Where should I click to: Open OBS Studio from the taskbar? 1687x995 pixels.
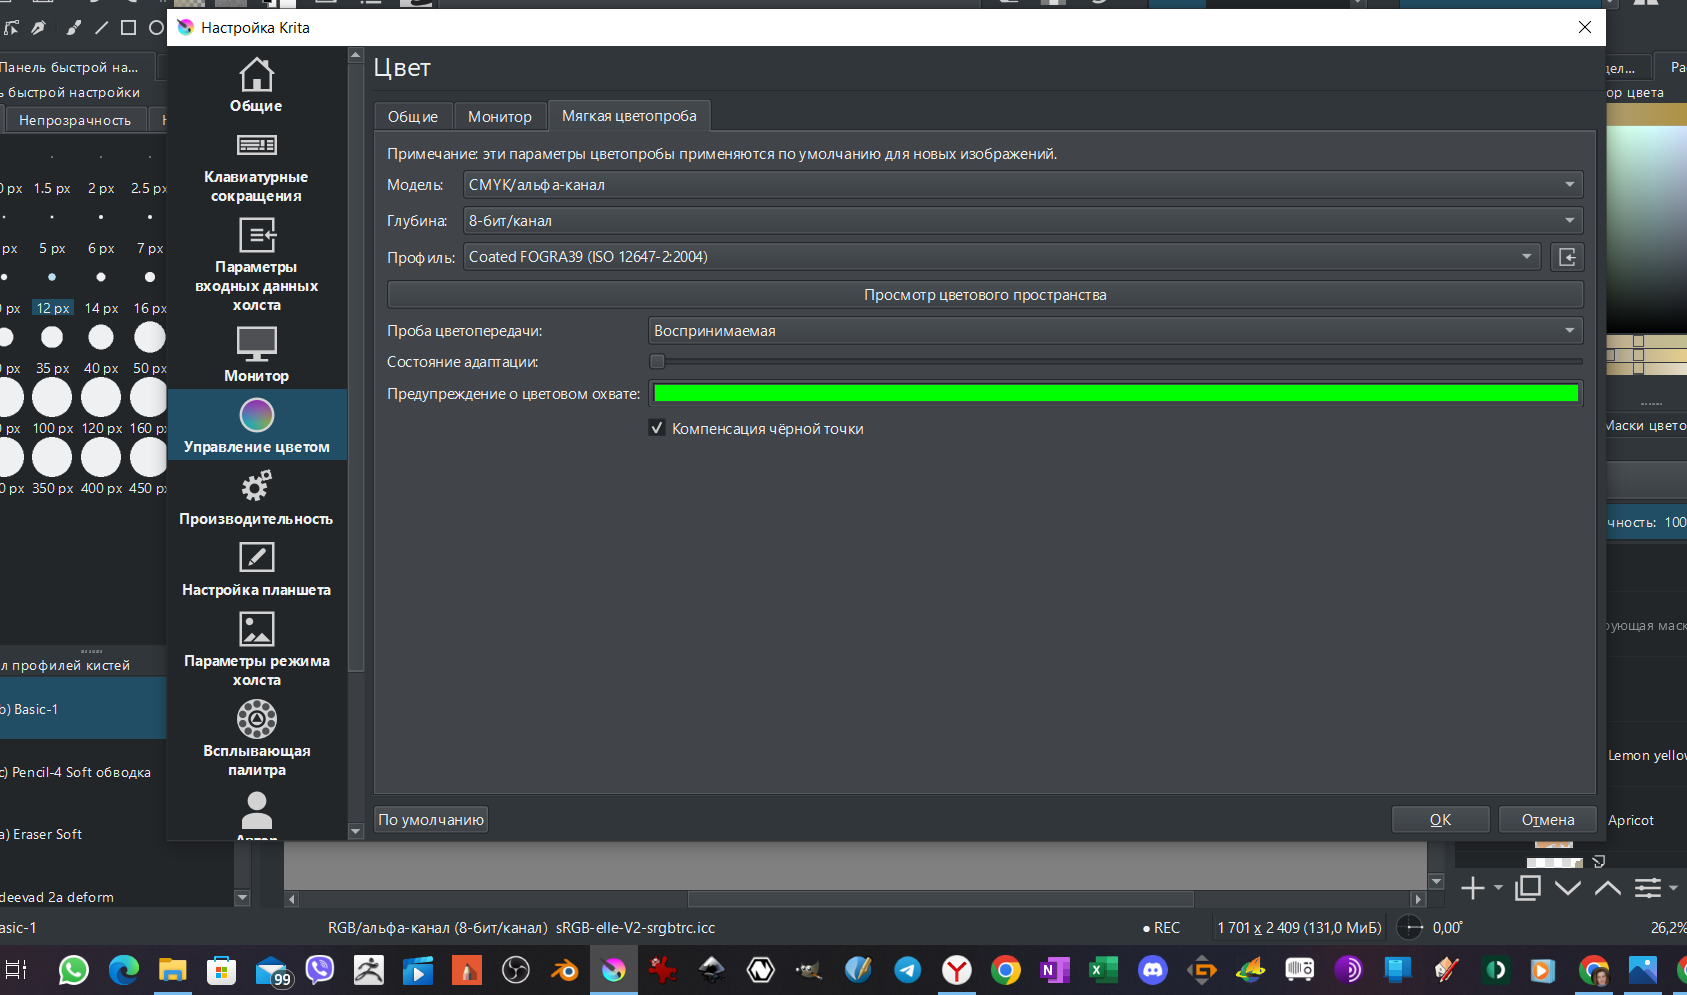coord(515,970)
